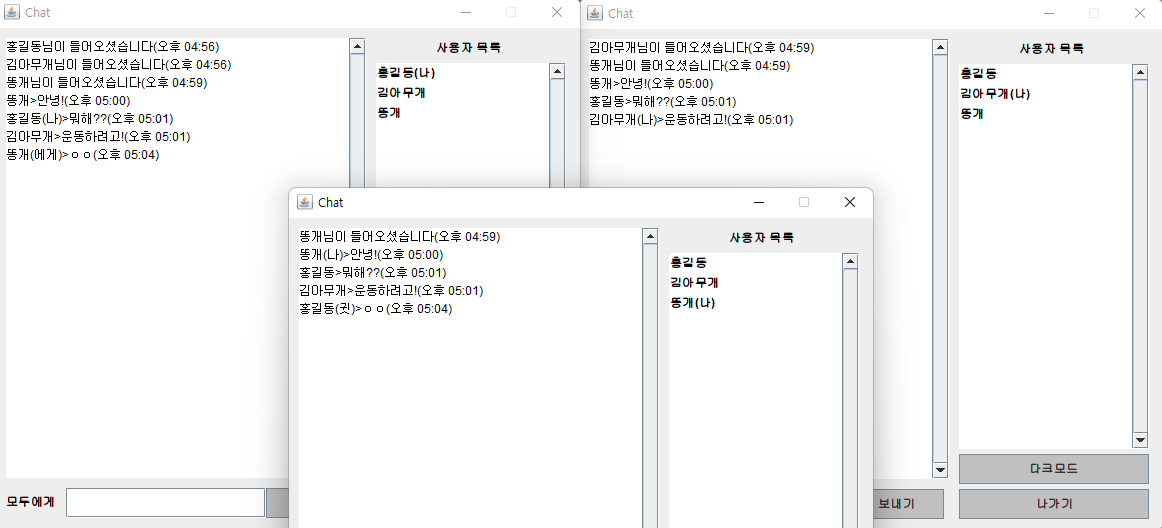Image resolution: width=1162 pixels, height=528 pixels.
Task: Select 김아무개(나) in the right window user list
Action: tap(995, 93)
